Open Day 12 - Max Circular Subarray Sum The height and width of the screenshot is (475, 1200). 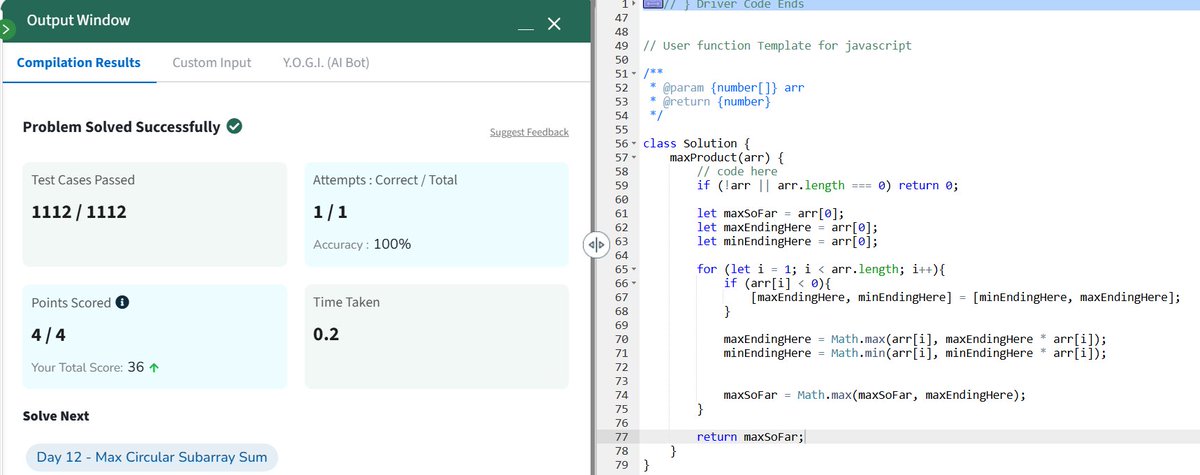(152, 457)
